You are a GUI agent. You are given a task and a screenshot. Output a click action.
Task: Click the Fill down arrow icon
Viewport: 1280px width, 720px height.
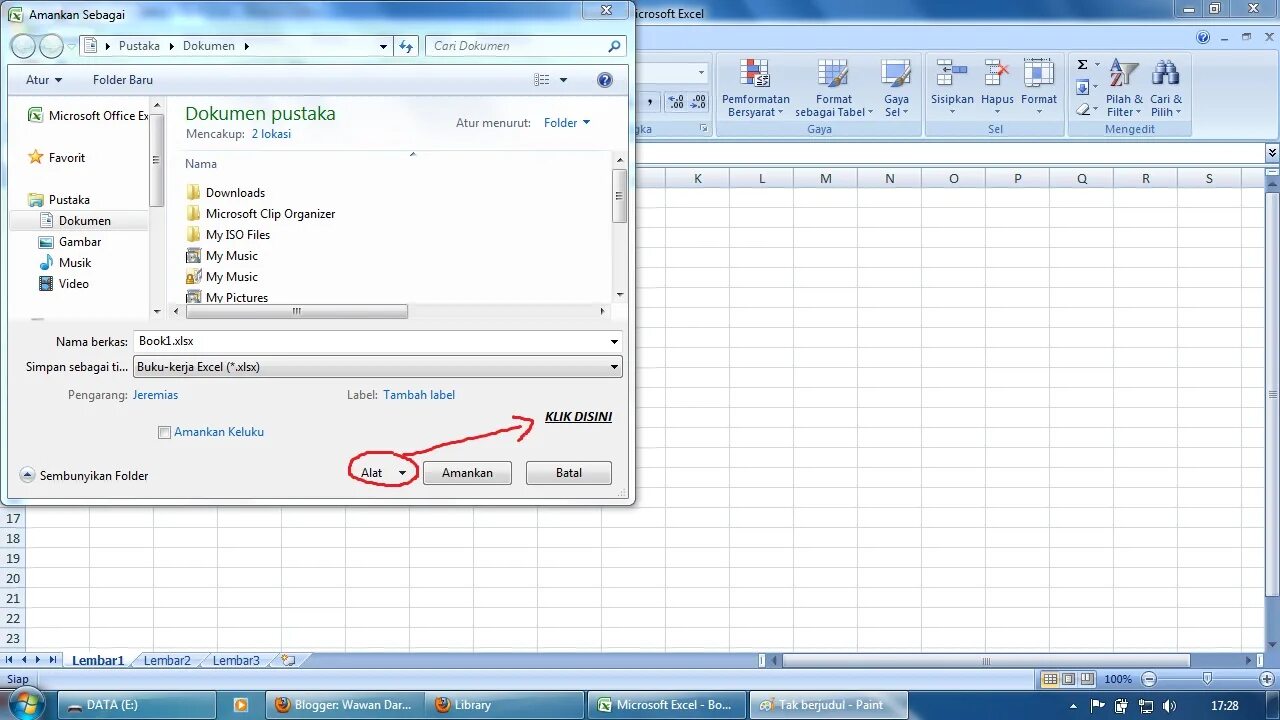tap(1082, 88)
